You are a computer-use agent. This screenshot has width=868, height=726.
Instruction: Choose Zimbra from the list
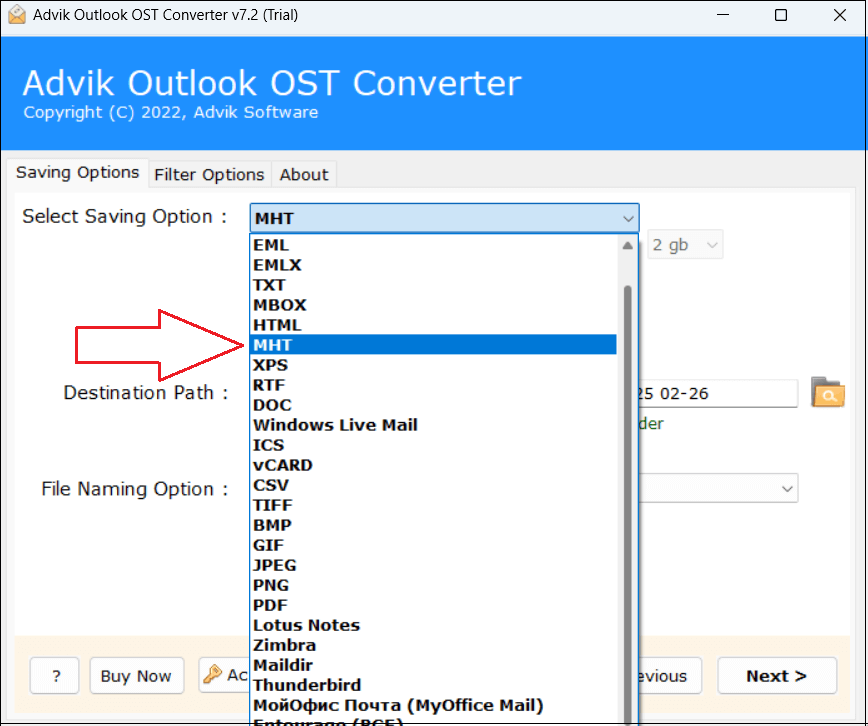coord(433,645)
